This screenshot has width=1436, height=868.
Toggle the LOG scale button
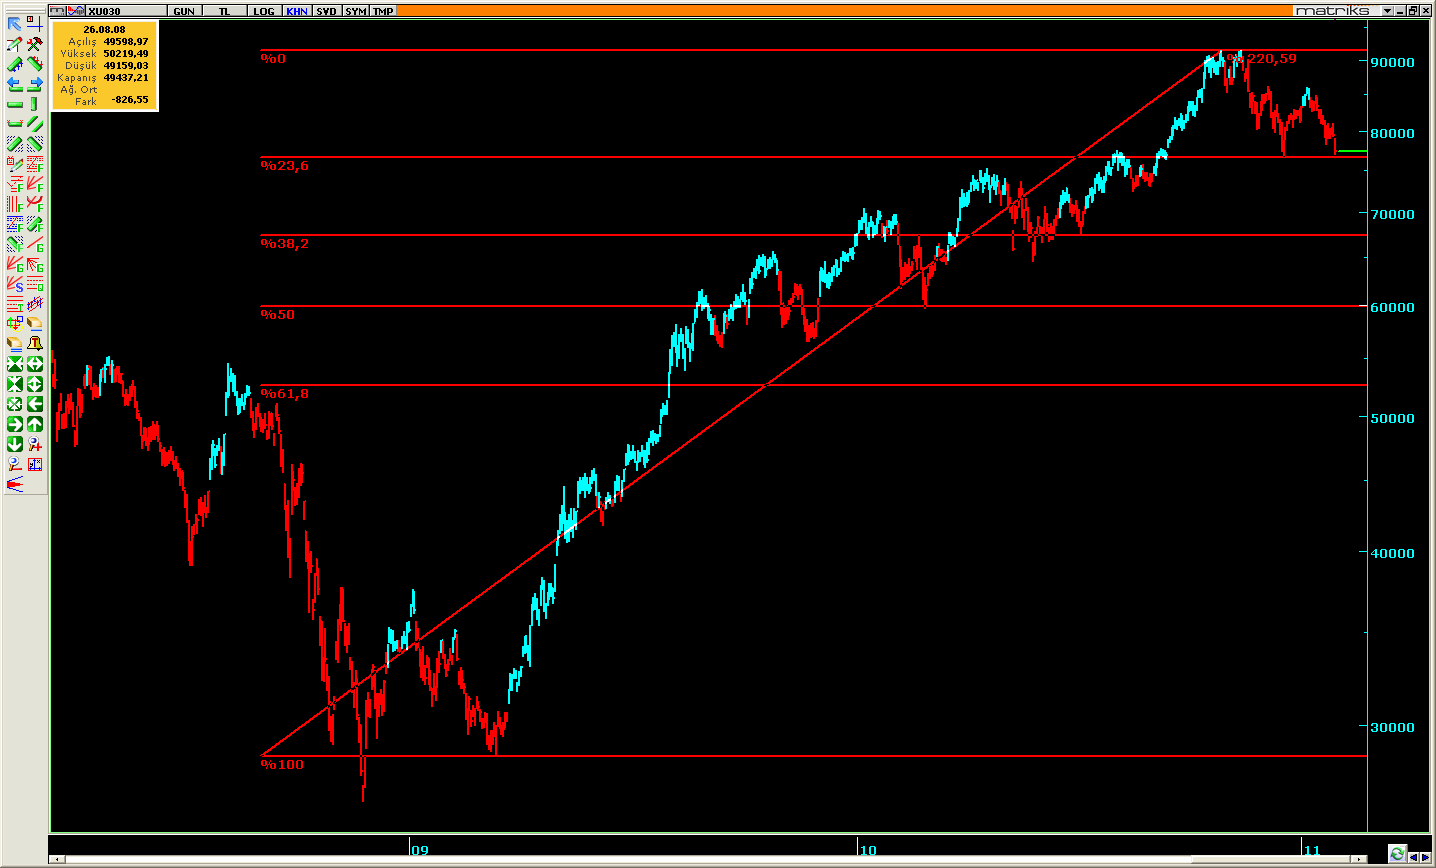point(263,11)
